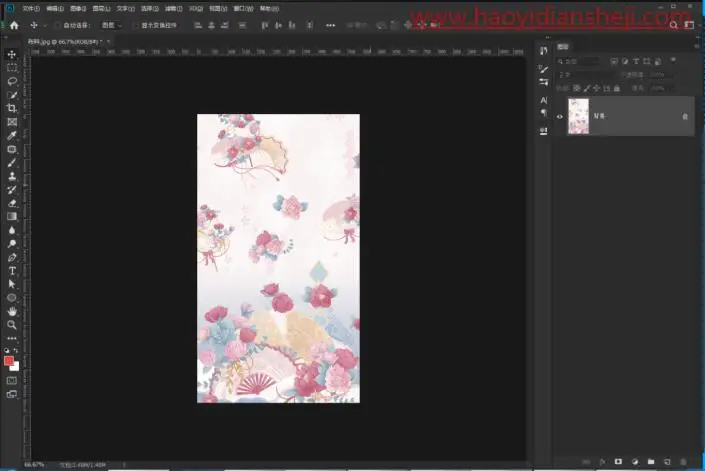Screen dimensions: 705x471
Task: Open the layer style fx icon
Action: tap(602, 462)
